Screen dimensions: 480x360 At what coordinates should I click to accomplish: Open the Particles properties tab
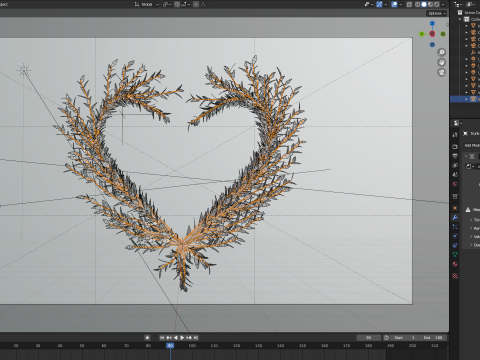[x=455, y=227]
